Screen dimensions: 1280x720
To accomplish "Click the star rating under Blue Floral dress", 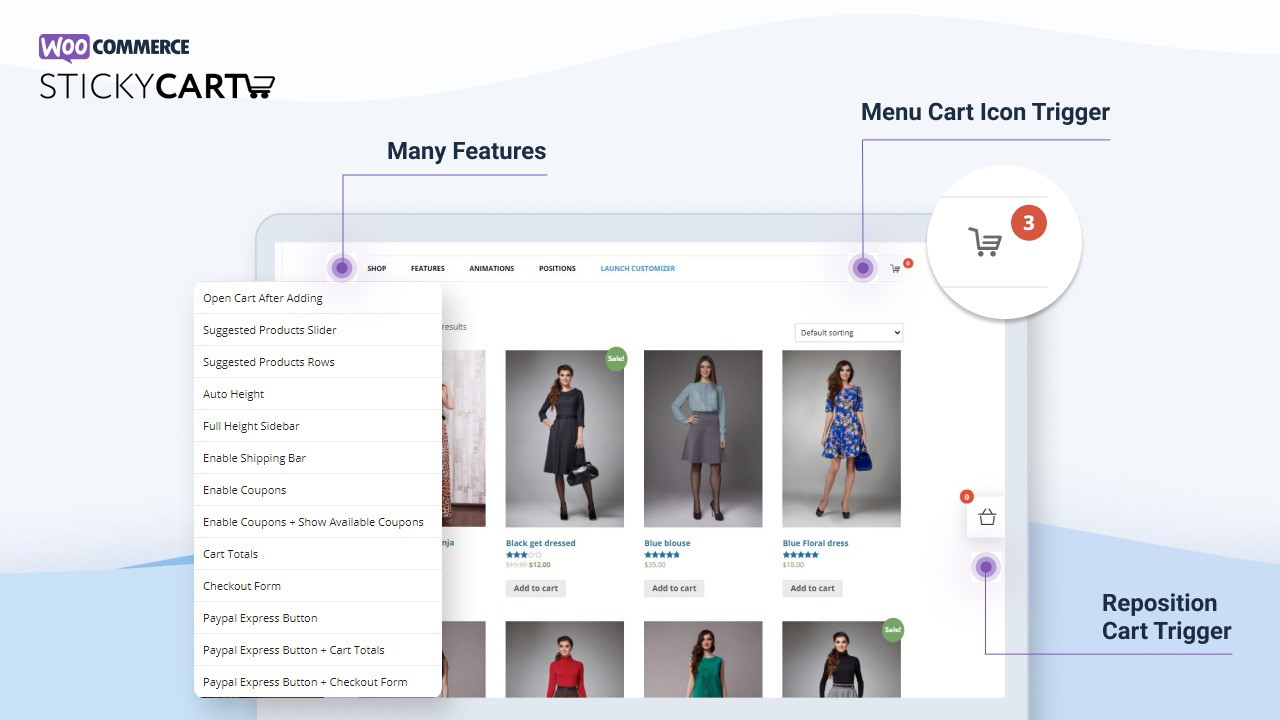I will click(801, 555).
